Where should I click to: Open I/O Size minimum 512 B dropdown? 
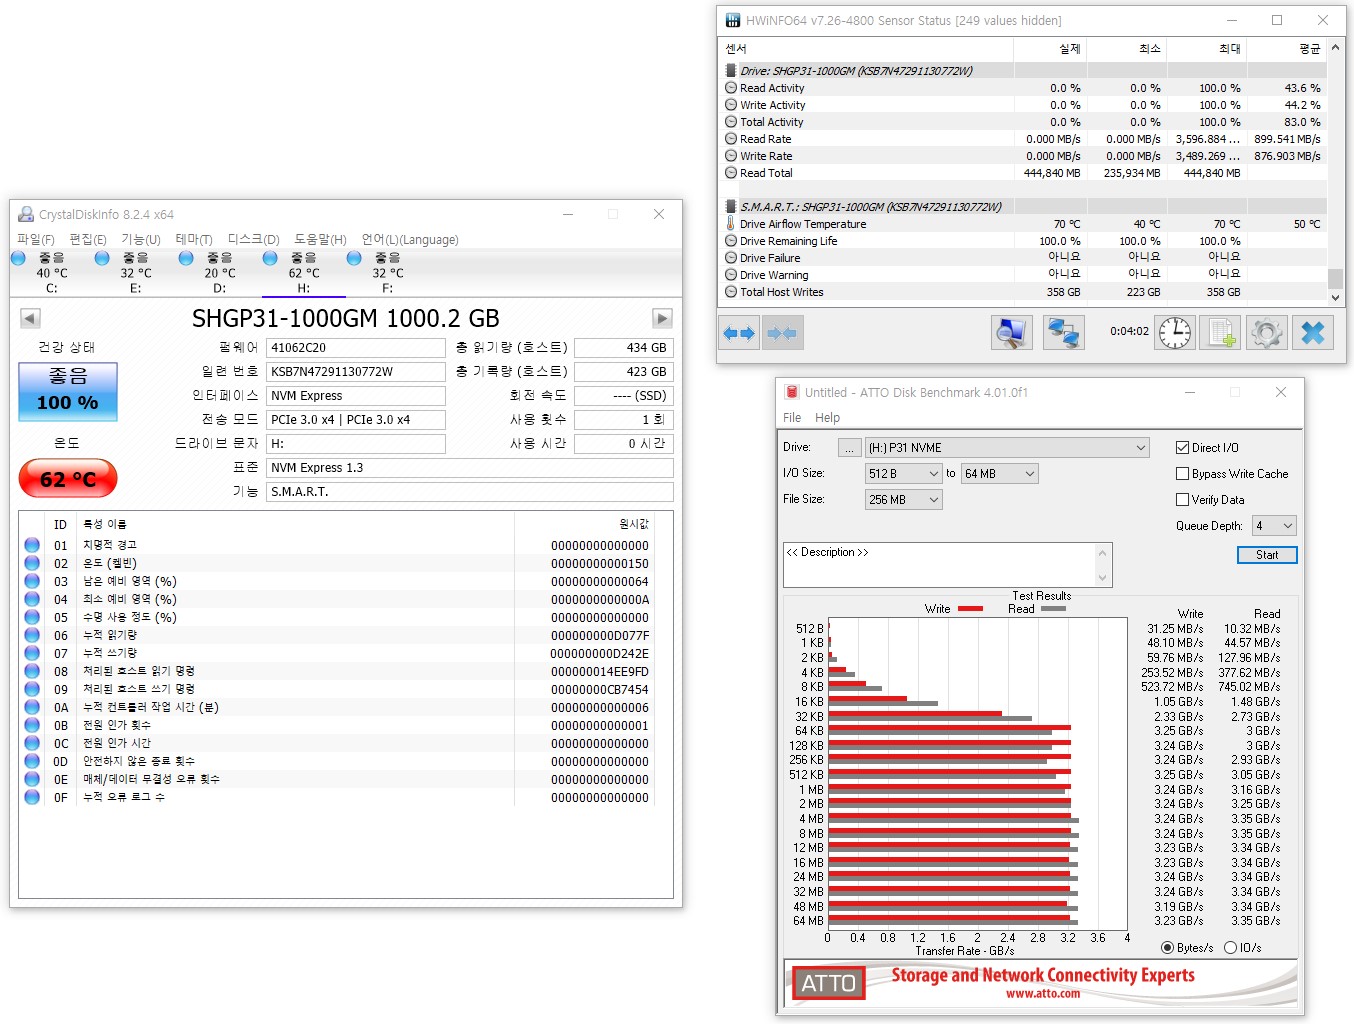904,474
